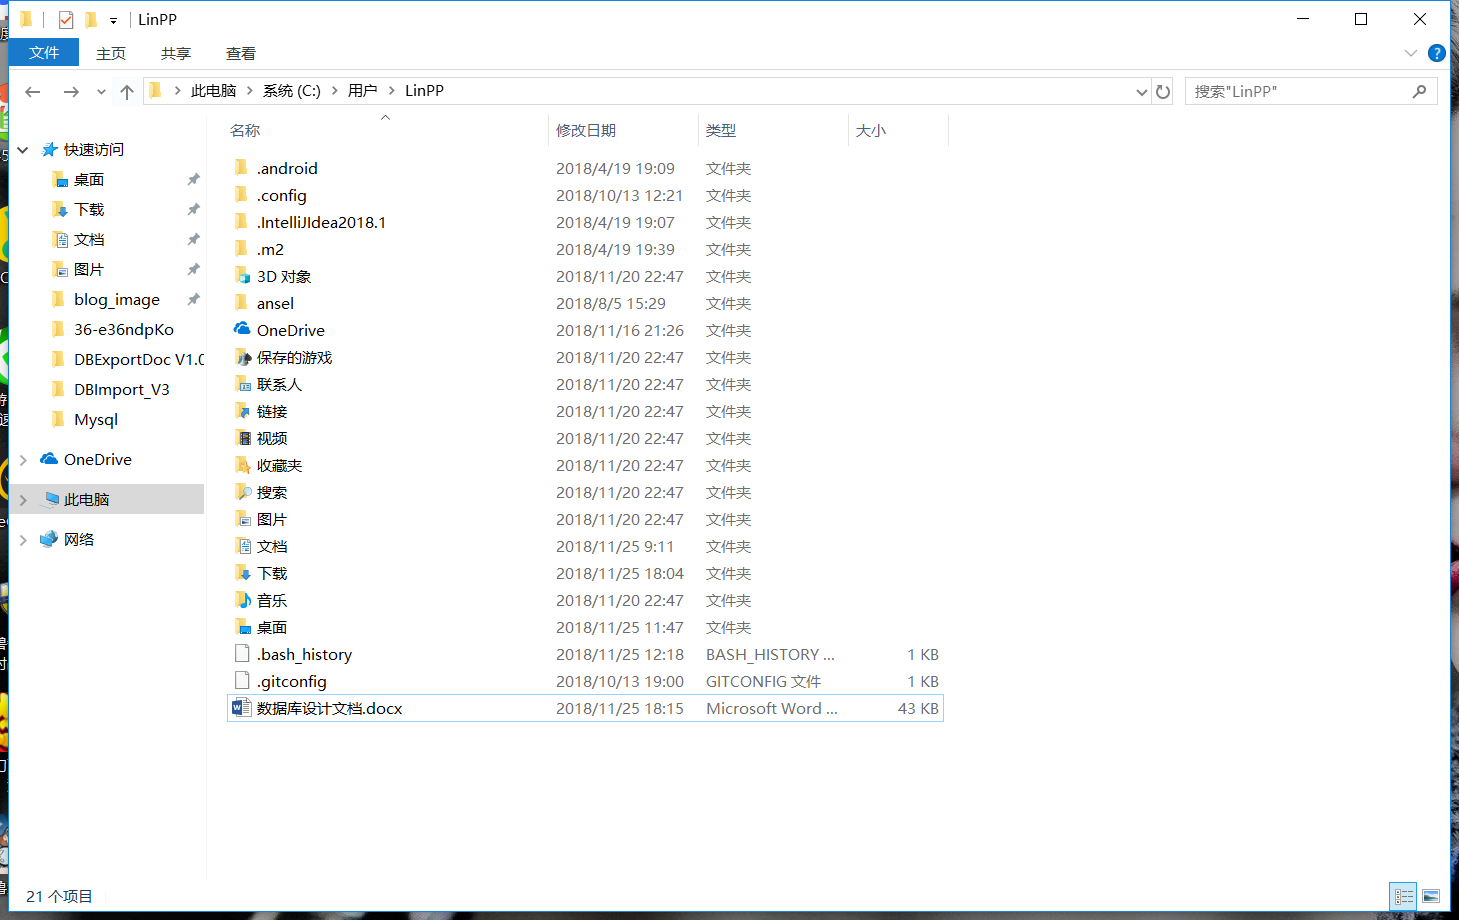Select the Word document 数据库设计文档.docx icon
The height and width of the screenshot is (920, 1459).
point(242,707)
